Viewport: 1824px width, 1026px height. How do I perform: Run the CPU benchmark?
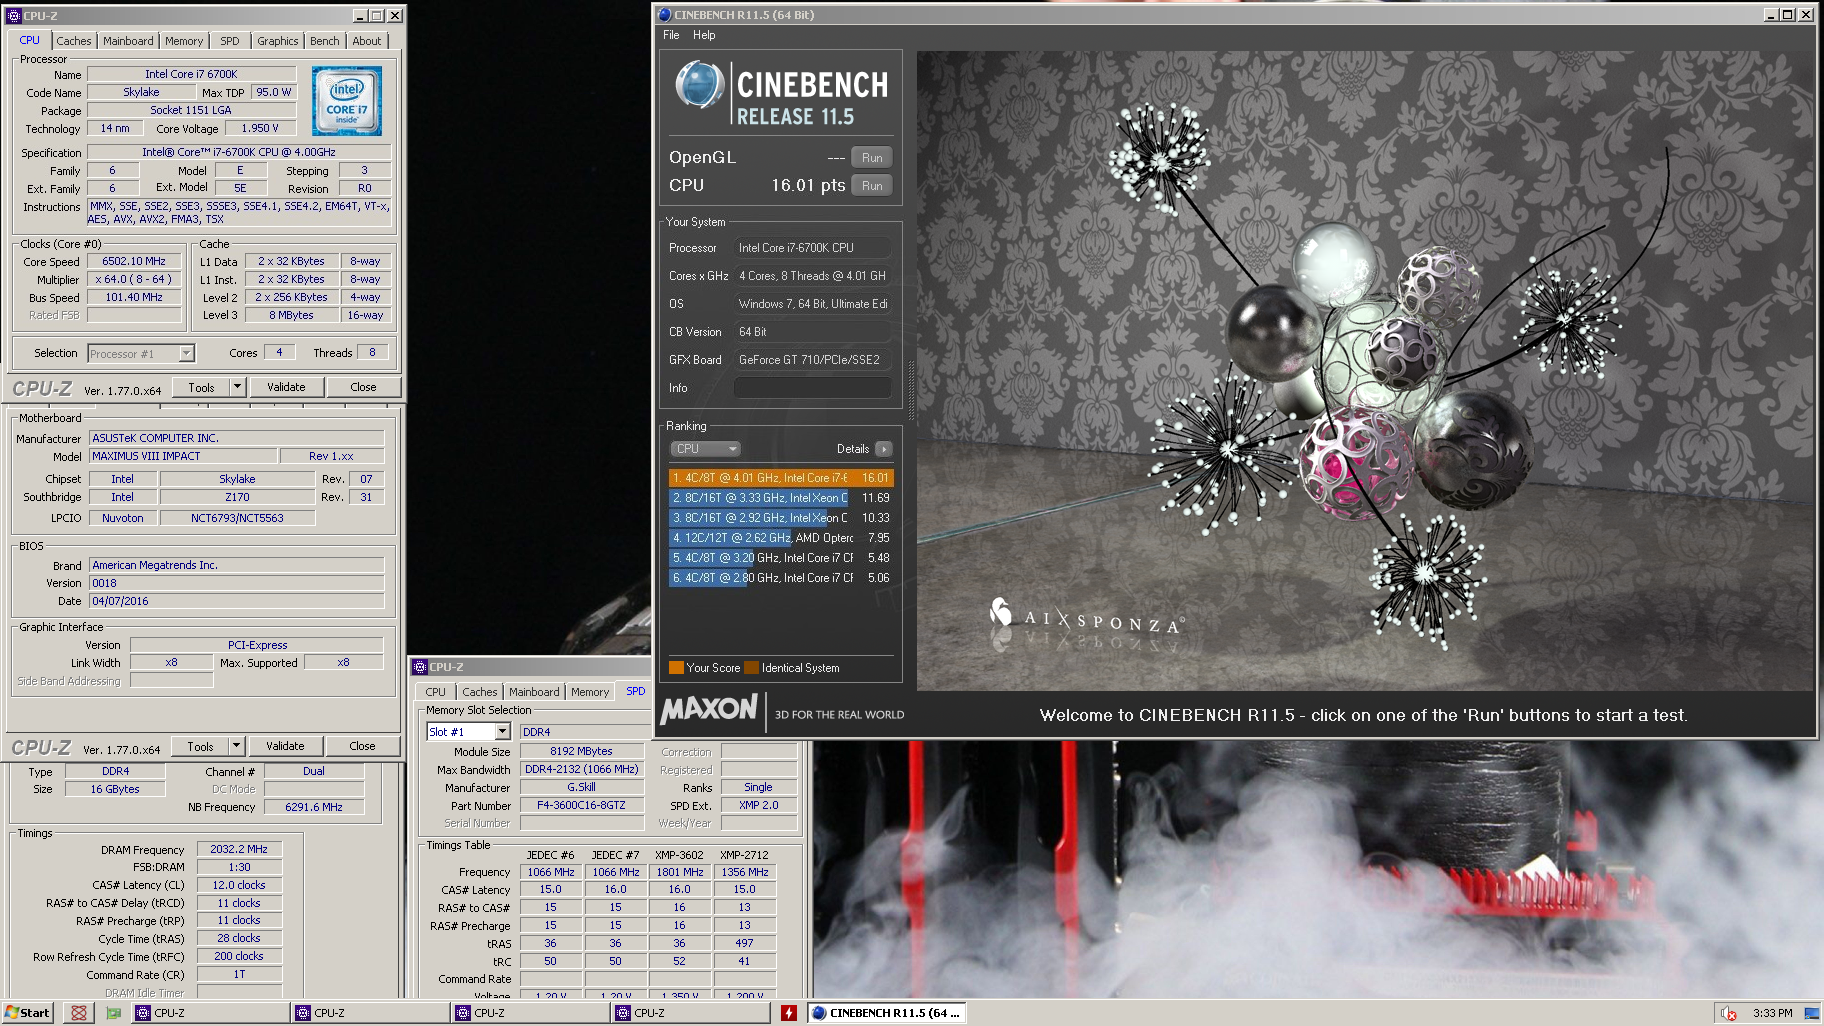point(872,186)
